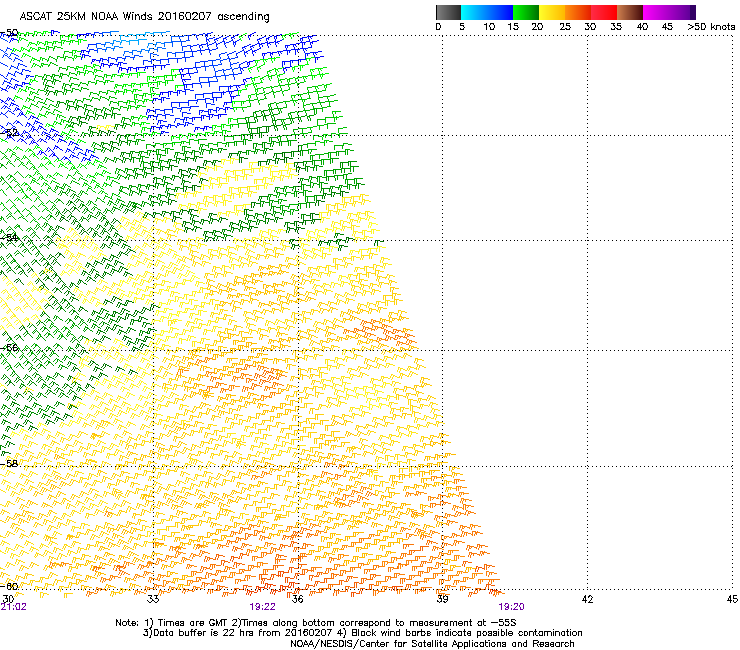Image resolution: width=740 pixels, height=650 pixels.
Task: Click the brown 35-40 knots legend swatch
Action: pos(630,12)
